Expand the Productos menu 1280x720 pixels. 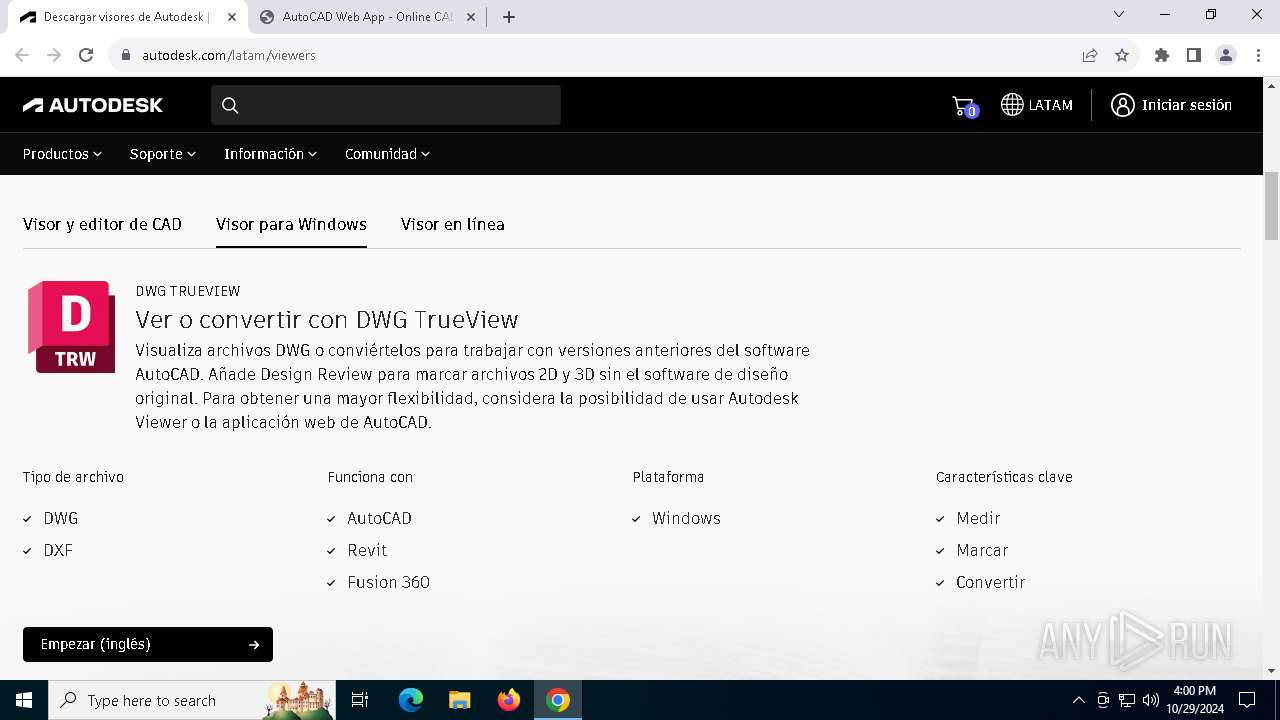(62, 154)
